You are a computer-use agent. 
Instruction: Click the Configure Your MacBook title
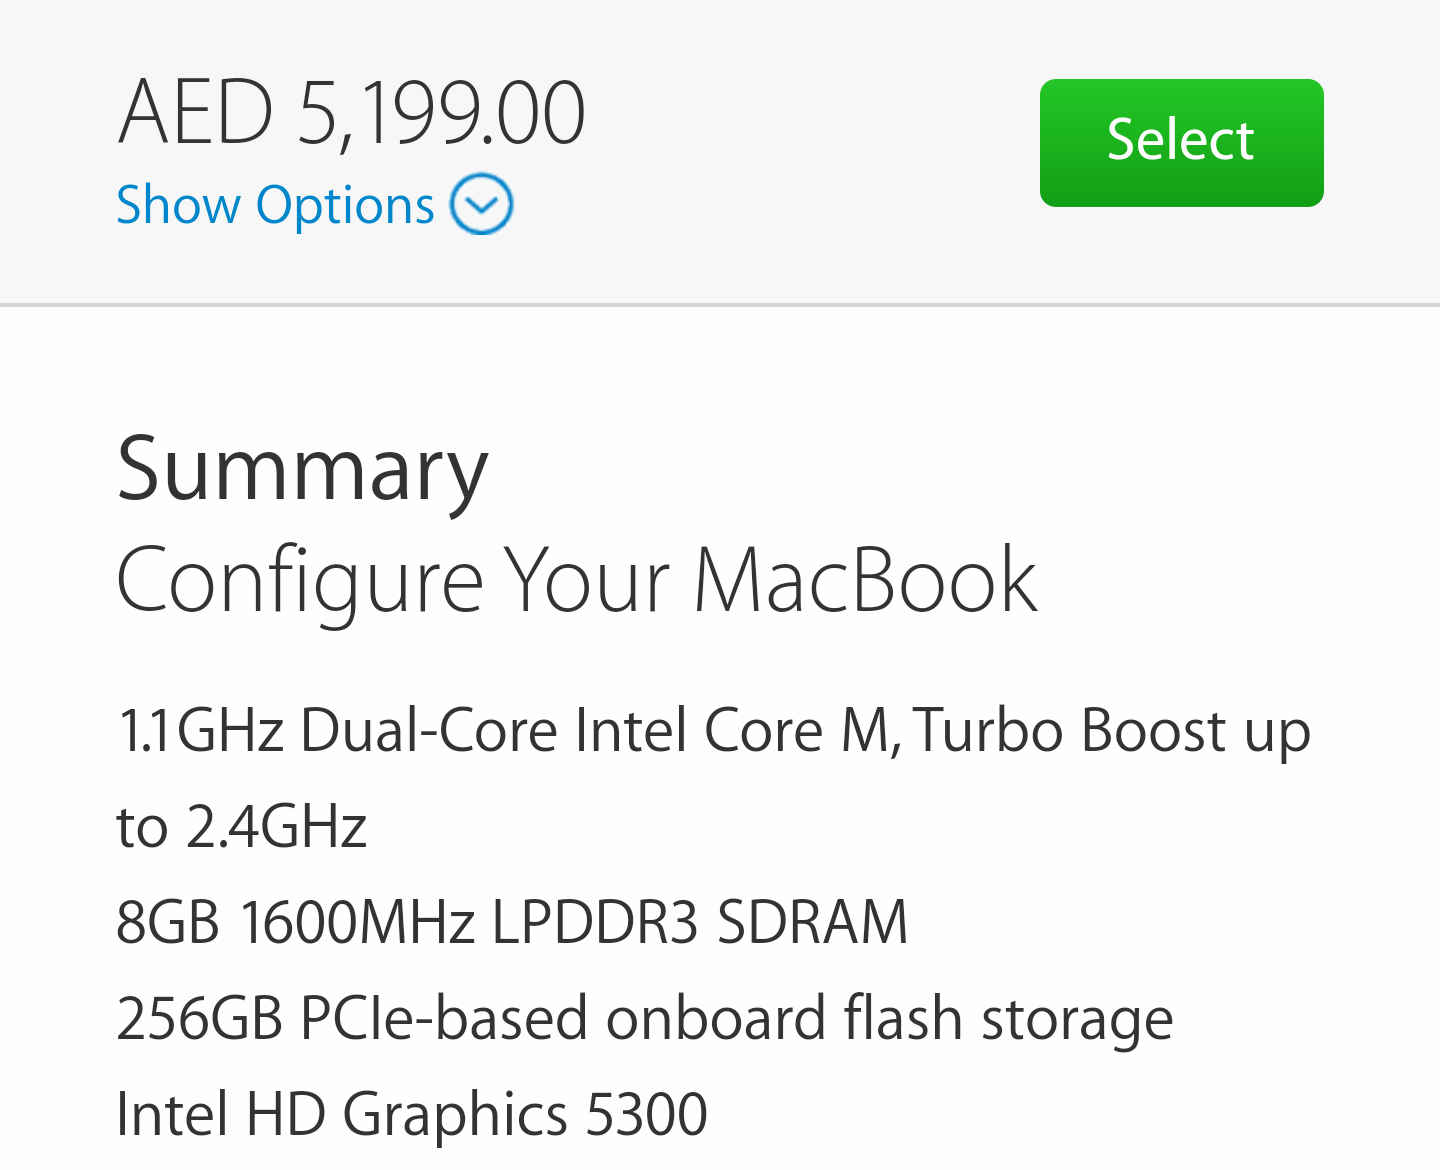(x=577, y=580)
